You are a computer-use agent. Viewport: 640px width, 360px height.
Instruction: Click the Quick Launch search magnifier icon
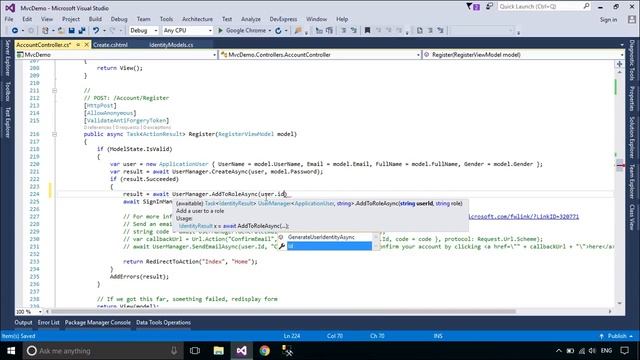click(x=586, y=6)
